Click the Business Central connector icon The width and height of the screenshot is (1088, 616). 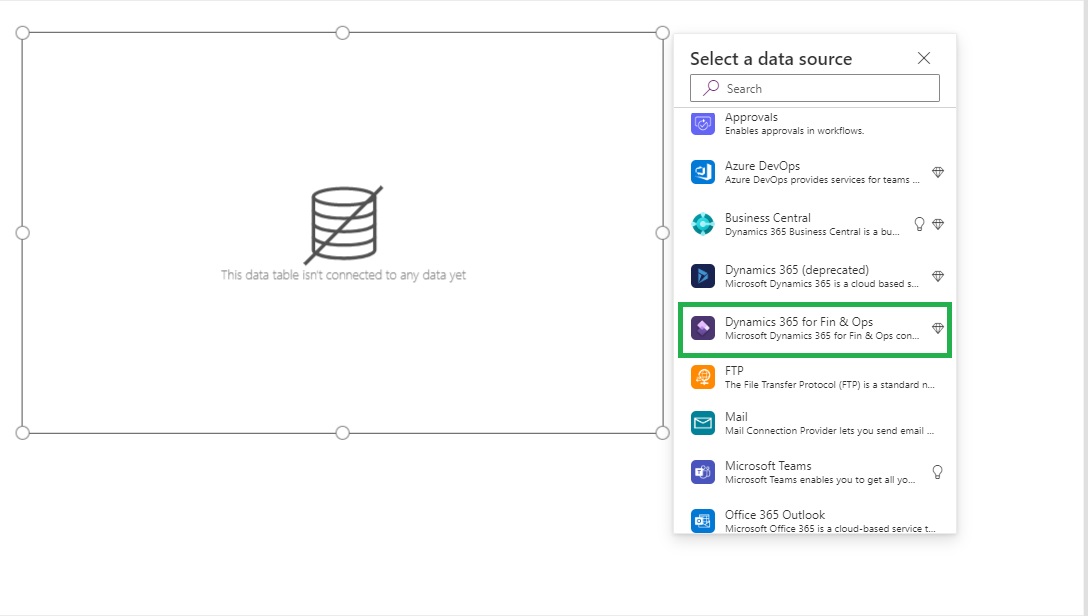tap(703, 224)
